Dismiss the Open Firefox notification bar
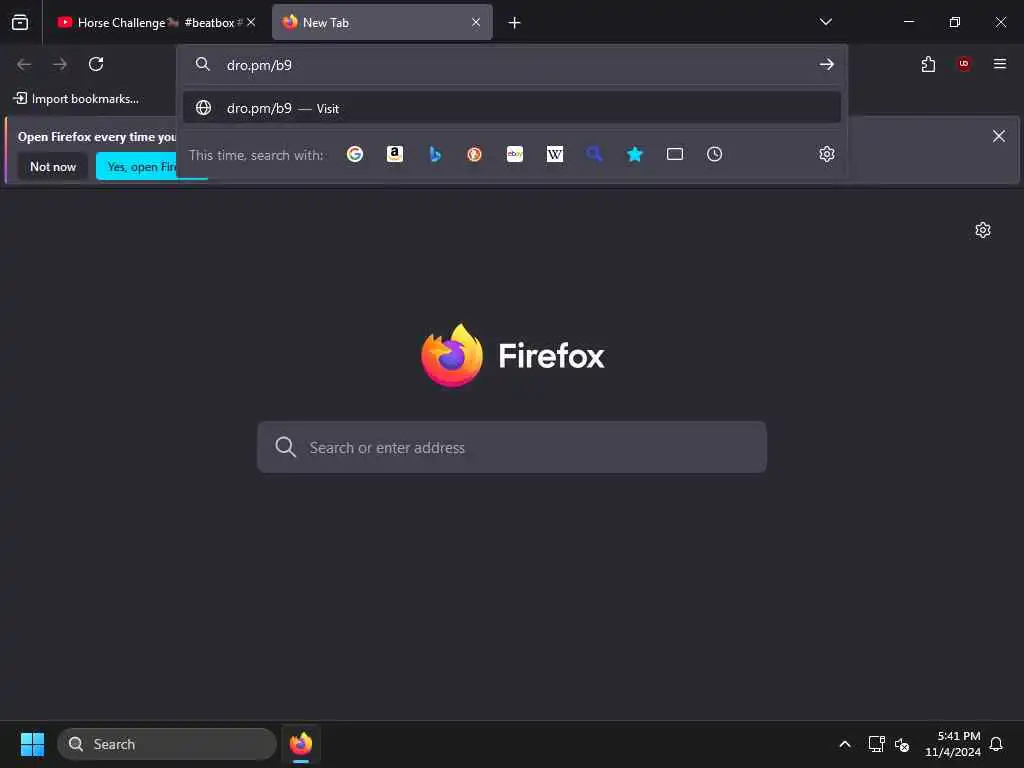Screen dimensions: 1024x768 coord(999,136)
